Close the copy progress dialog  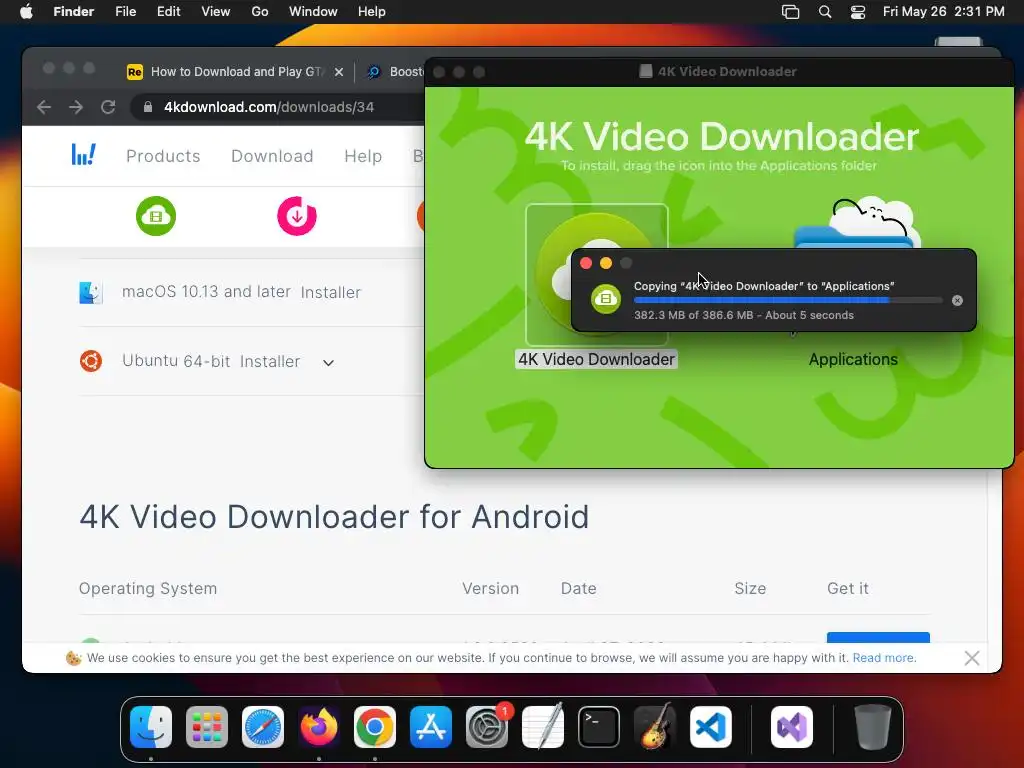point(586,263)
